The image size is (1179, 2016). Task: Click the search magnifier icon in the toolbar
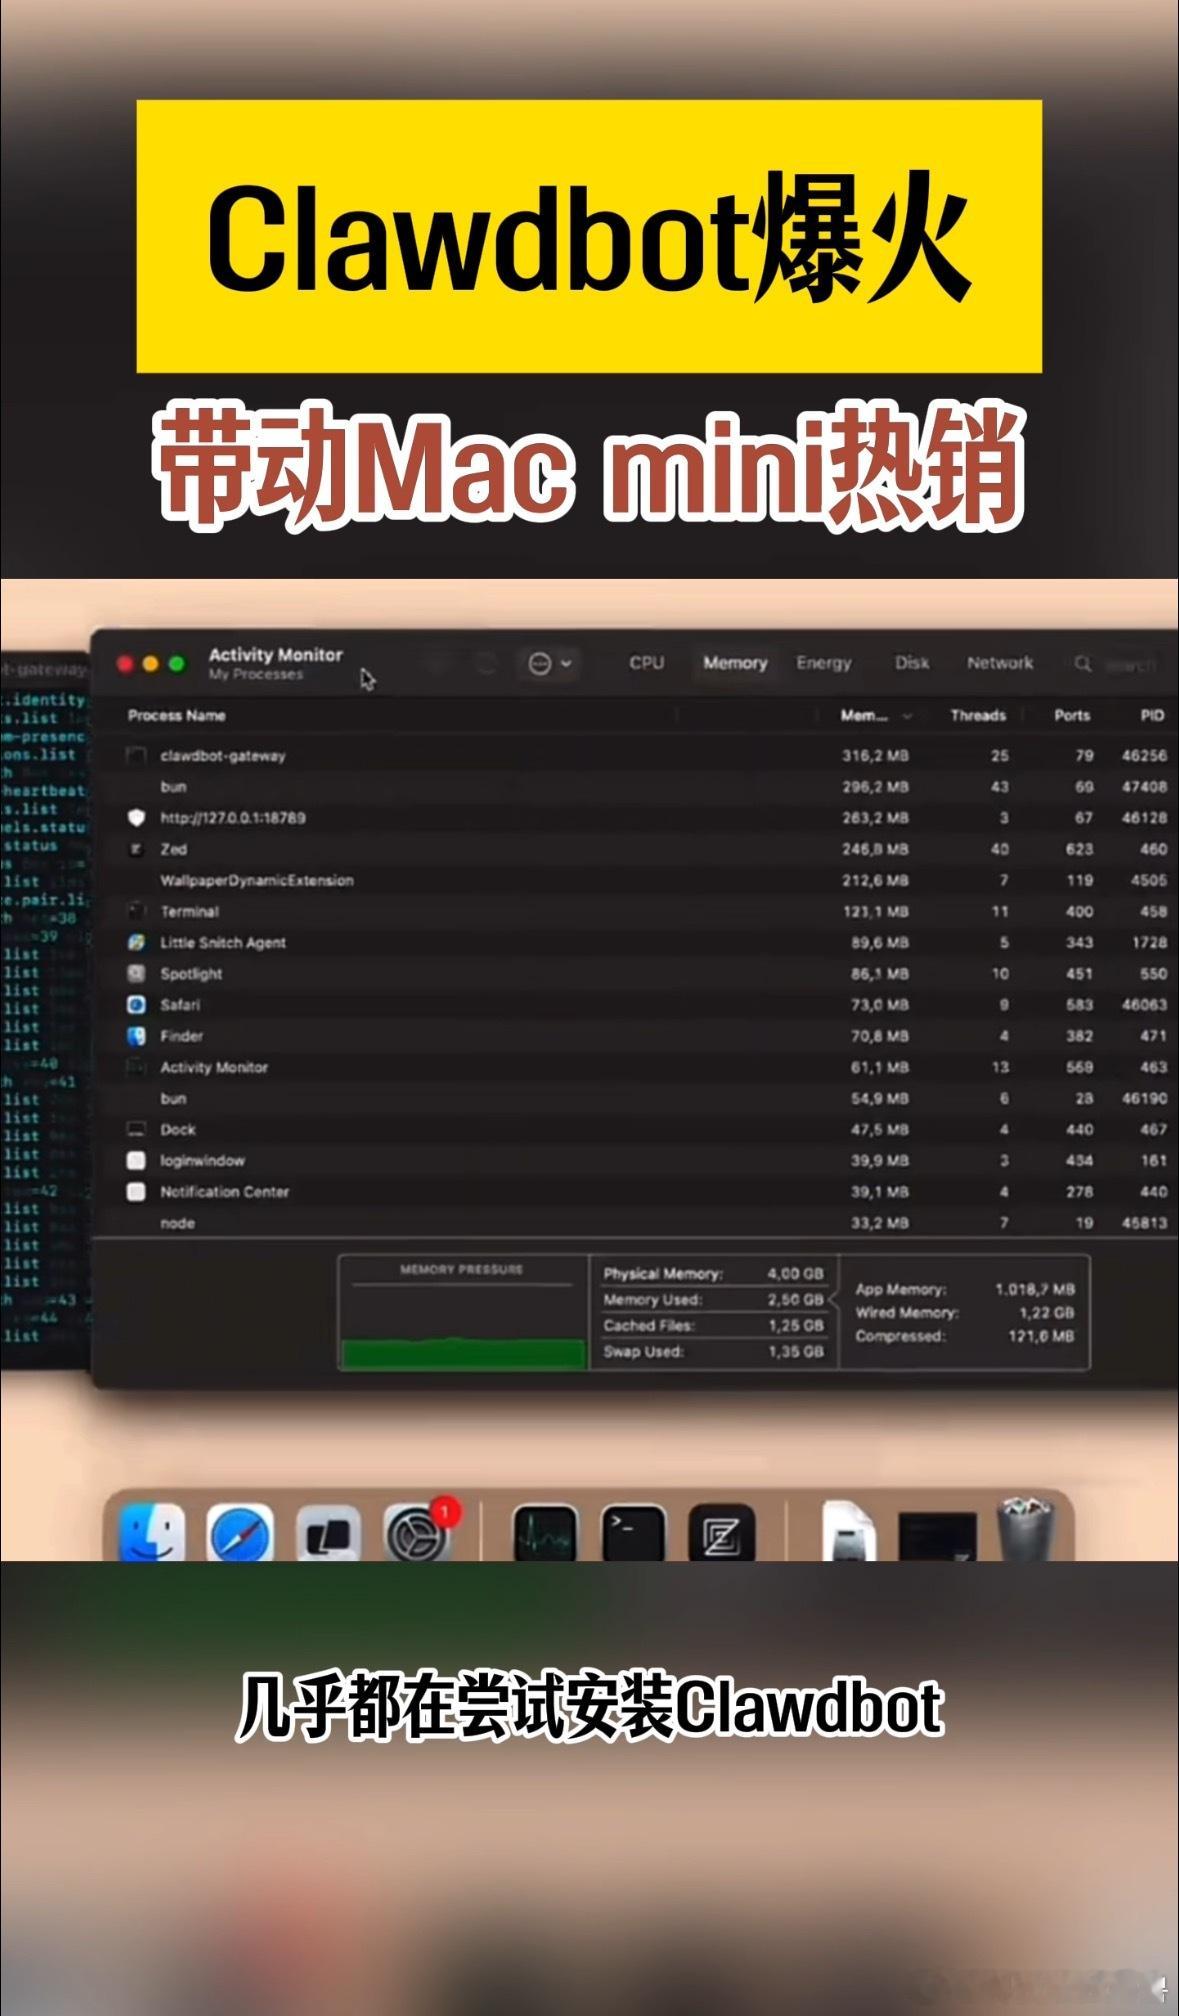tap(1083, 663)
